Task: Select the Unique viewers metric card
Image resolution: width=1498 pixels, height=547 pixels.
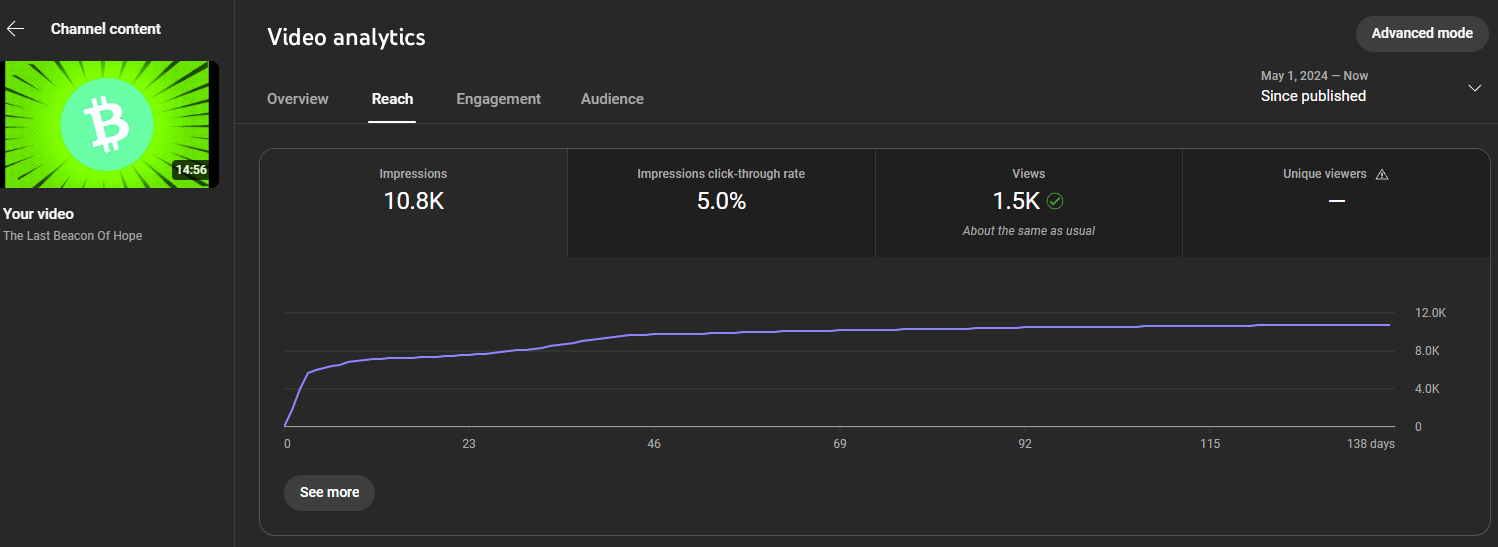Action: pyautogui.click(x=1336, y=203)
